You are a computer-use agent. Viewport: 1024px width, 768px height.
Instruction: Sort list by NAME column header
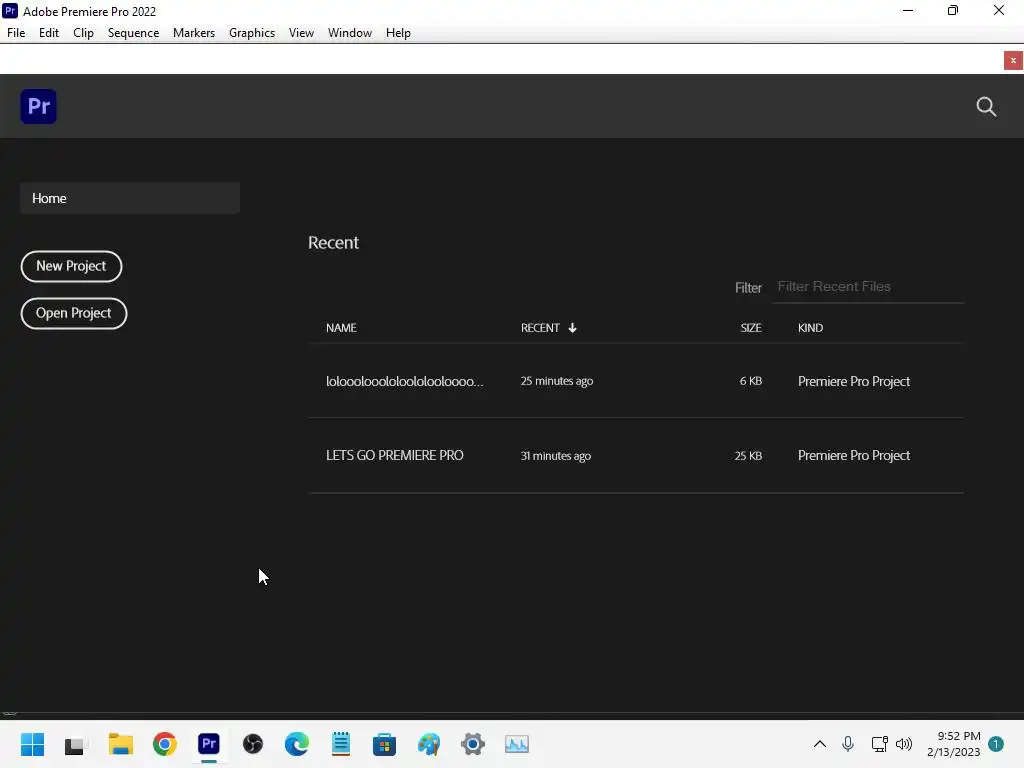[341, 328]
